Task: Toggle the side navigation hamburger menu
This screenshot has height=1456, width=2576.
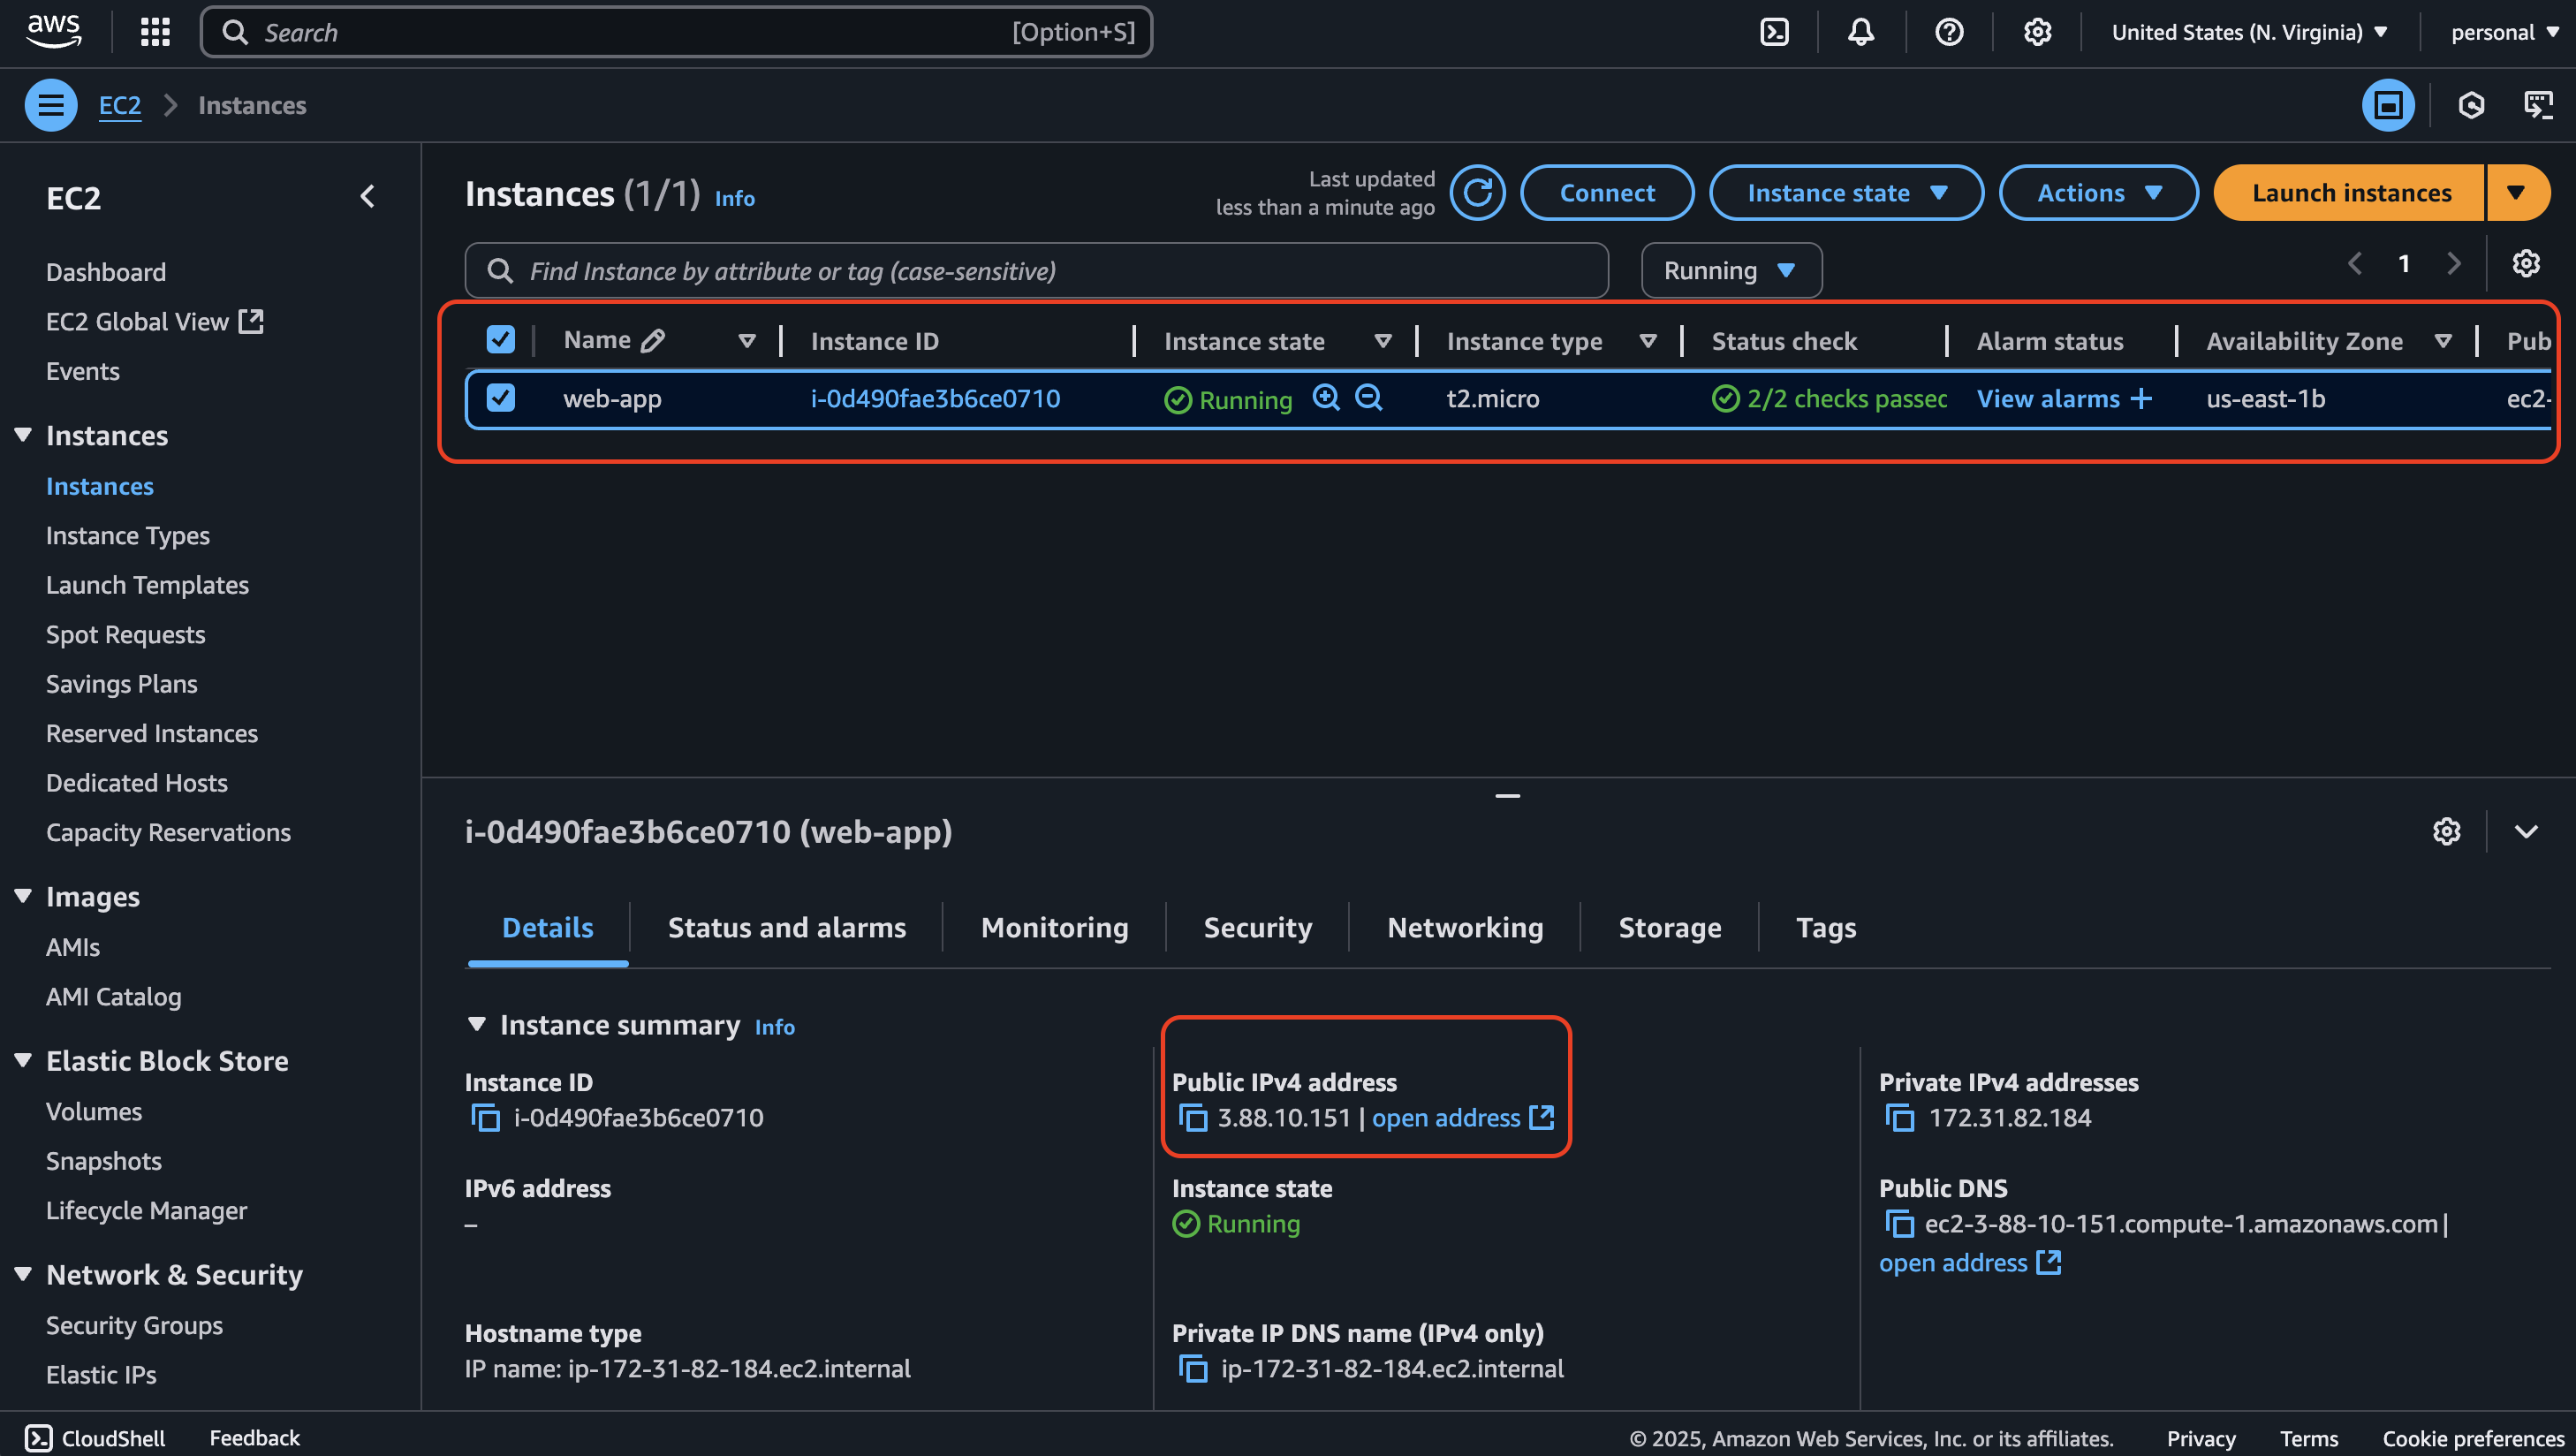Action: coord(51,105)
